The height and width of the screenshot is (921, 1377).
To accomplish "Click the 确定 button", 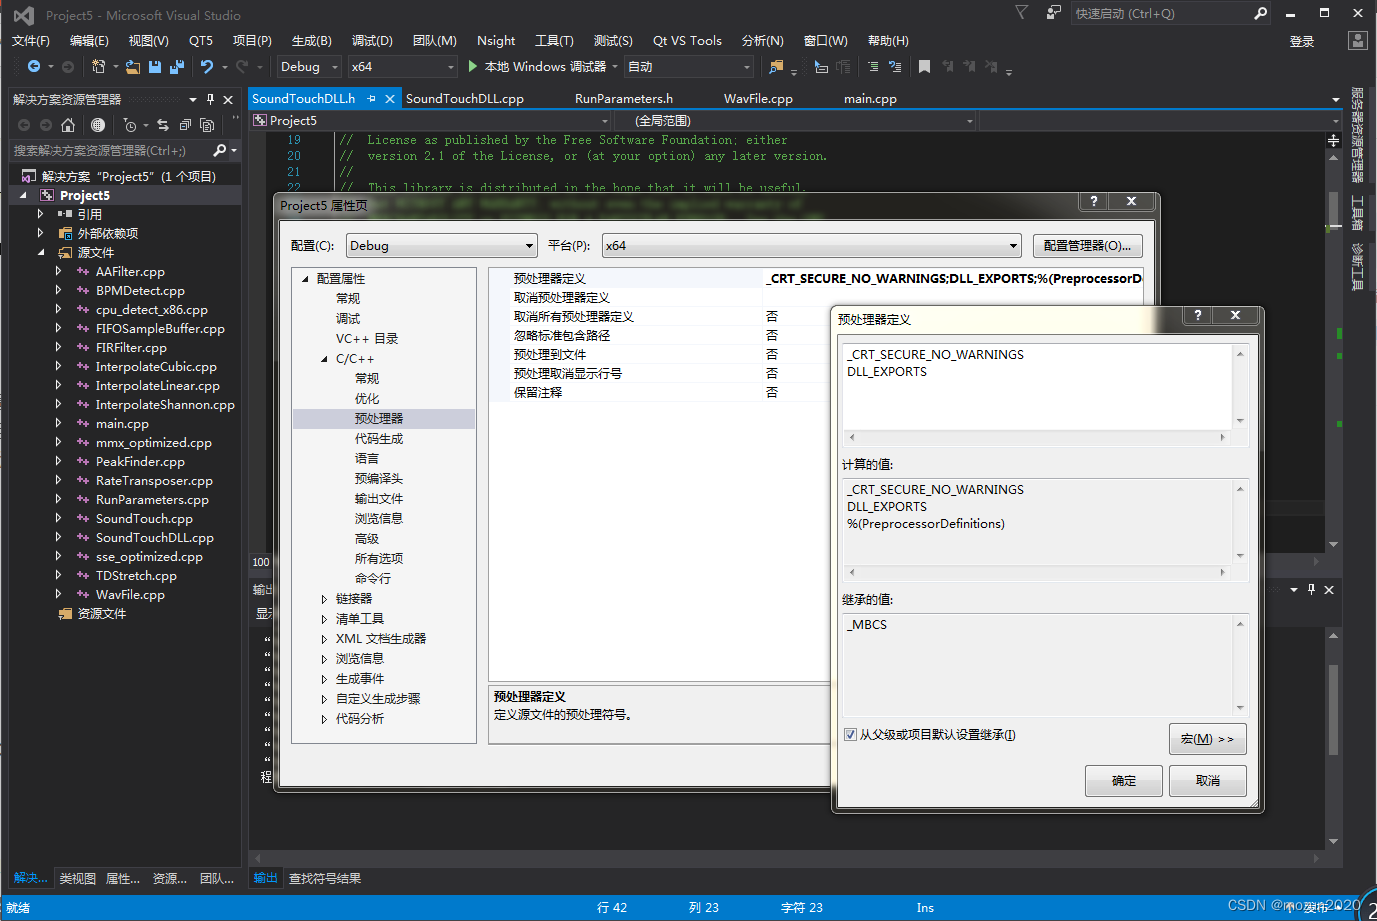I will pos(1124,781).
